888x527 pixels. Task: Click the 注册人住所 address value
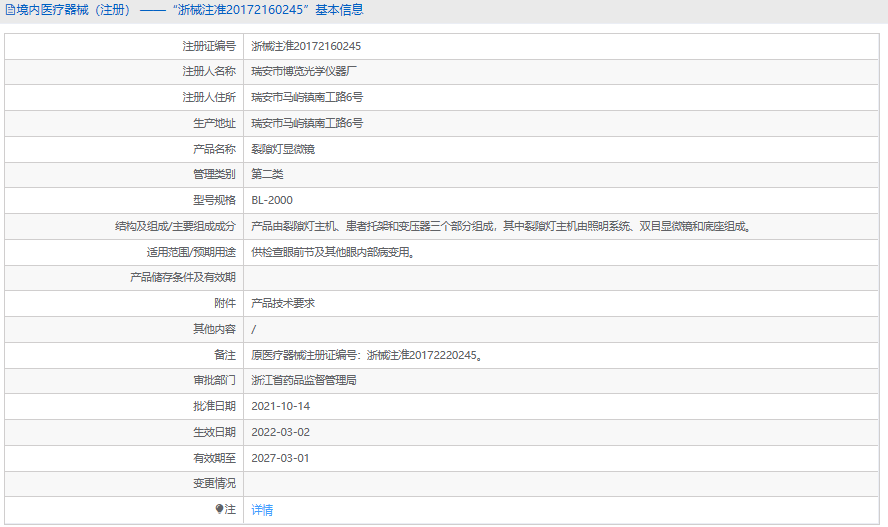pos(307,97)
